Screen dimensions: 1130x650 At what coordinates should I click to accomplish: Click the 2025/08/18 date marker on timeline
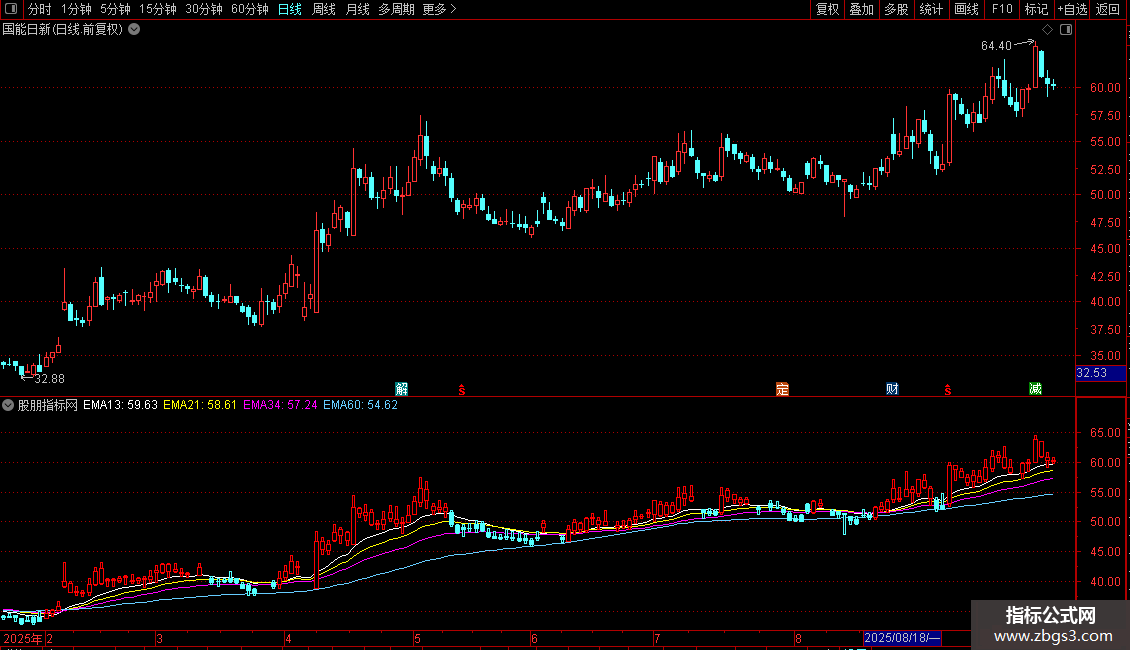[x=902, y=638]
